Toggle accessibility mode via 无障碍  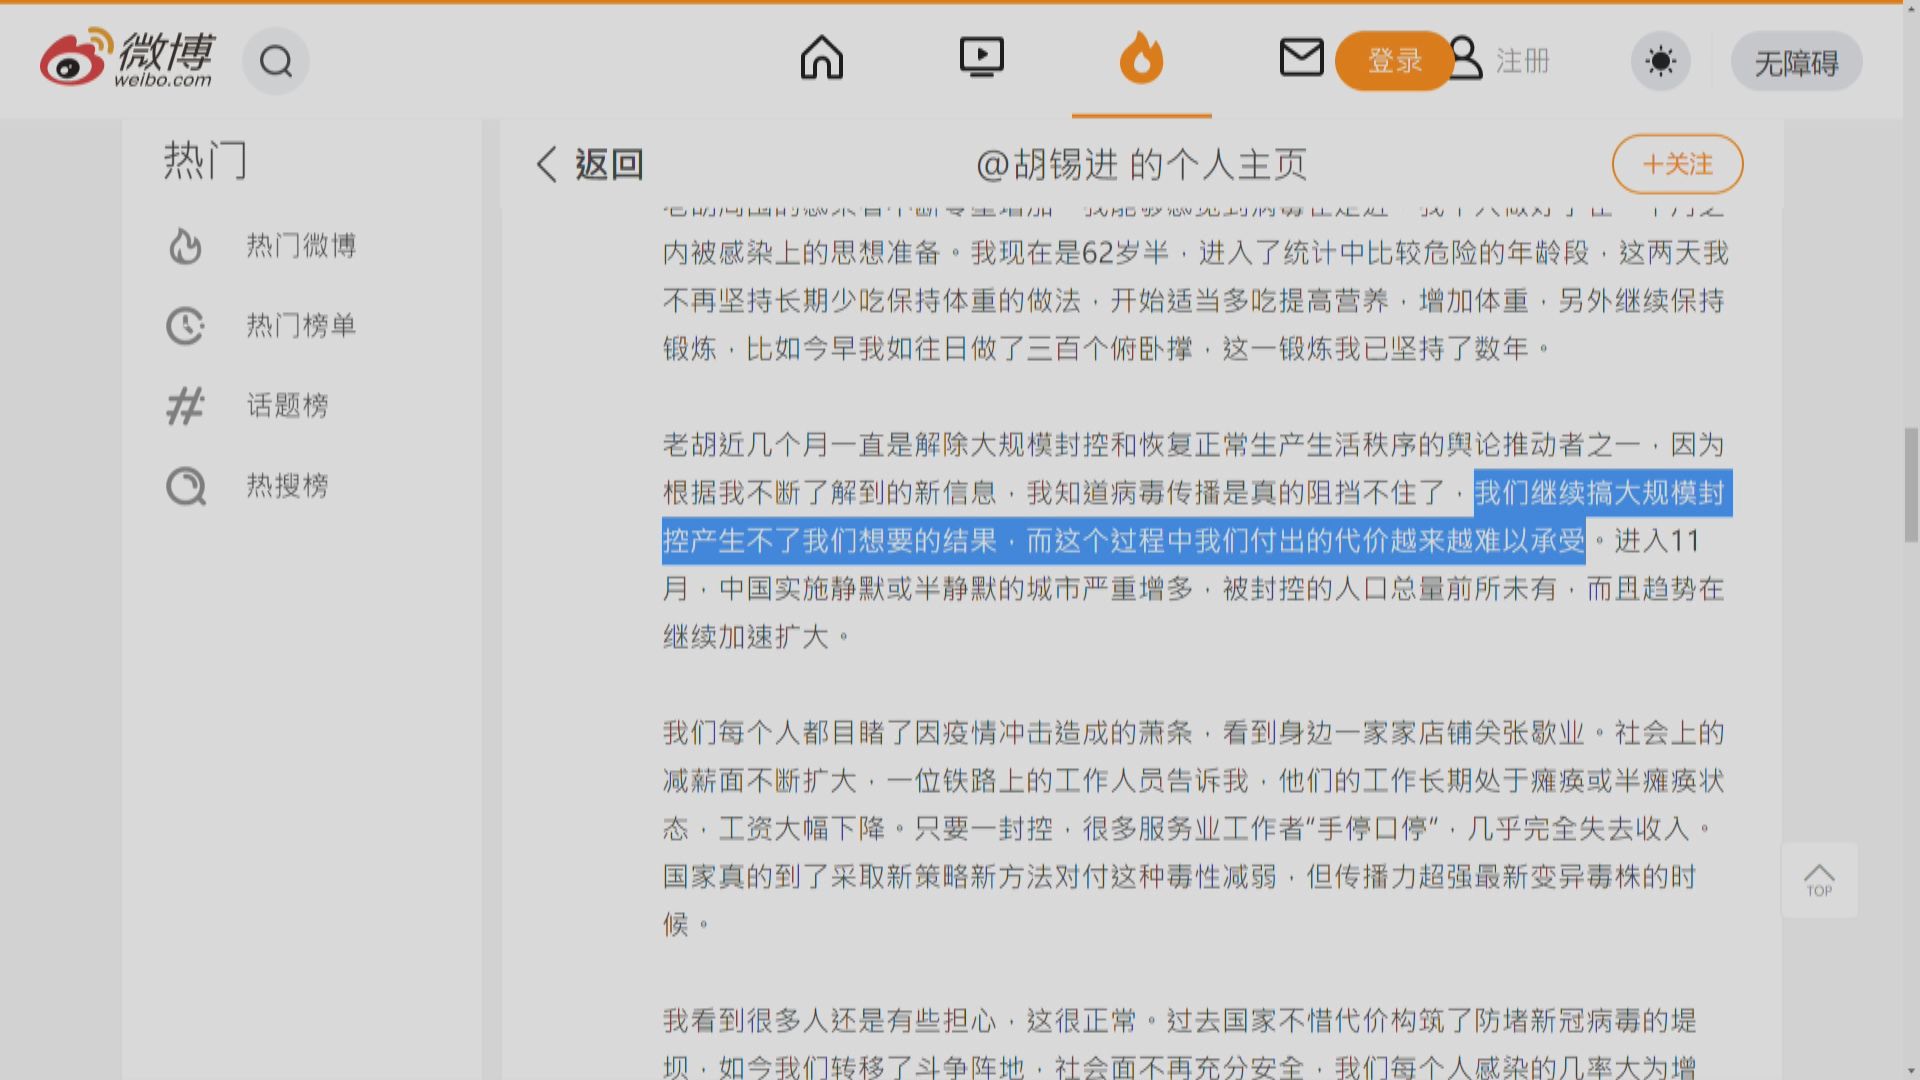click(x=1796, y=60)
